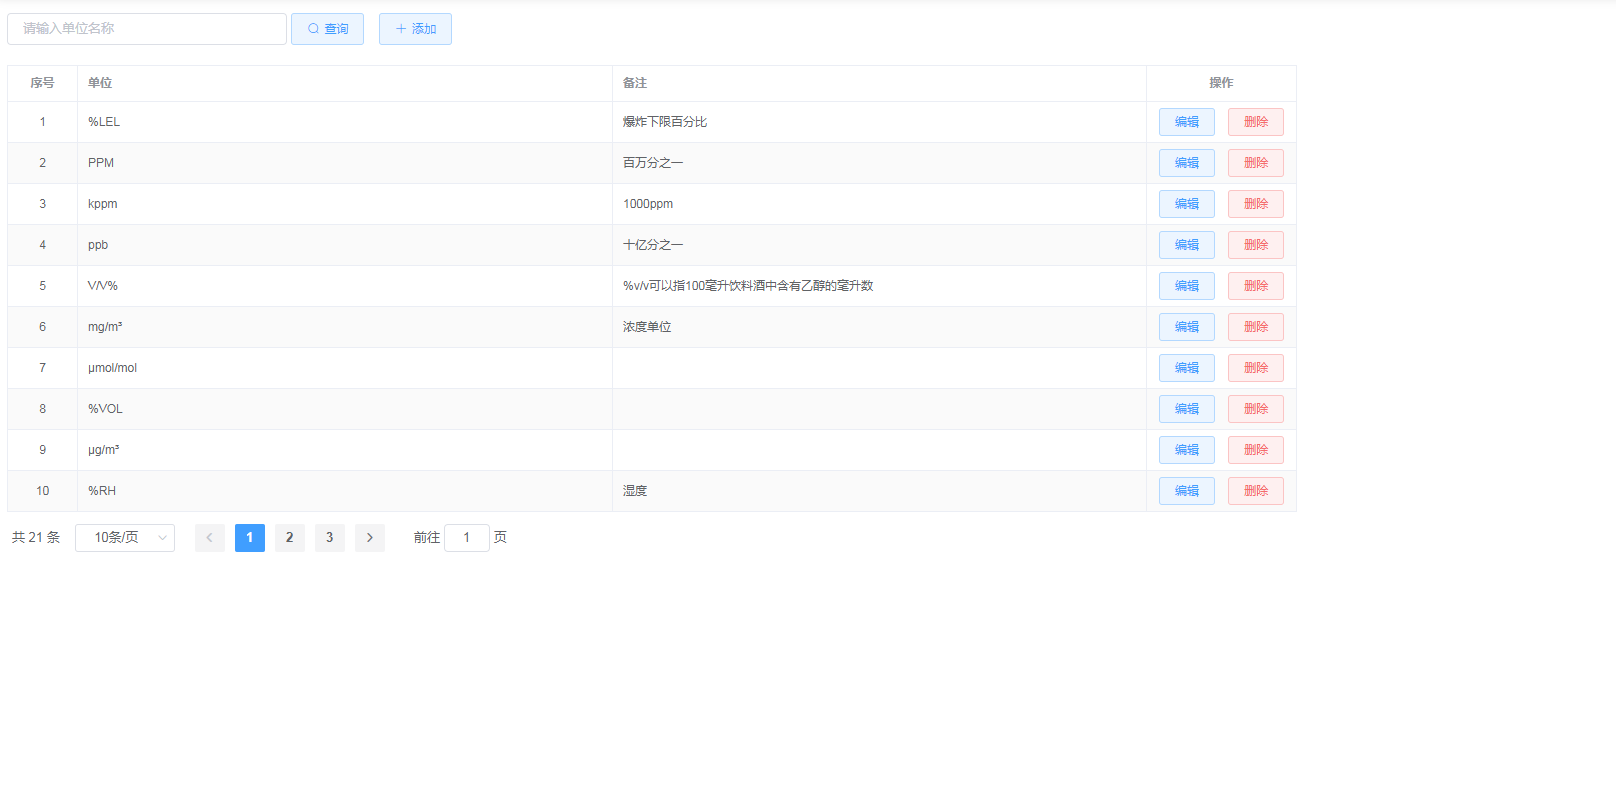Edit the ppb unit row
Viewport: 1616px width, 790px height.
click(1186, 245)
